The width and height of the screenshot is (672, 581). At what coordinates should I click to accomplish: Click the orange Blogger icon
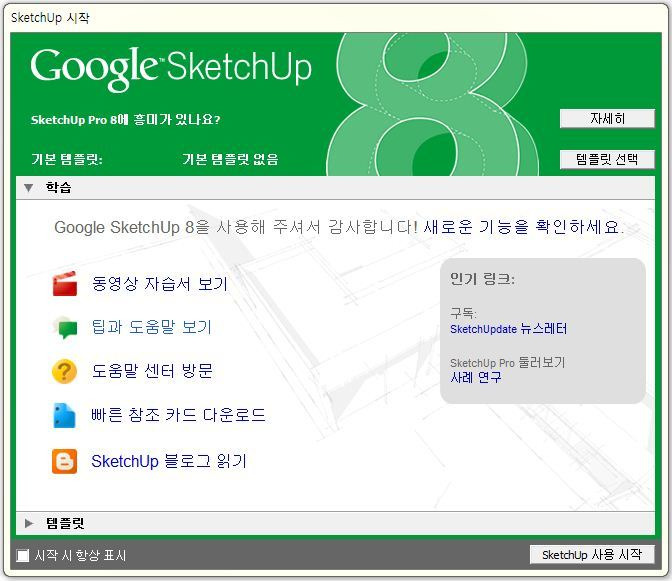coord(65,461)
